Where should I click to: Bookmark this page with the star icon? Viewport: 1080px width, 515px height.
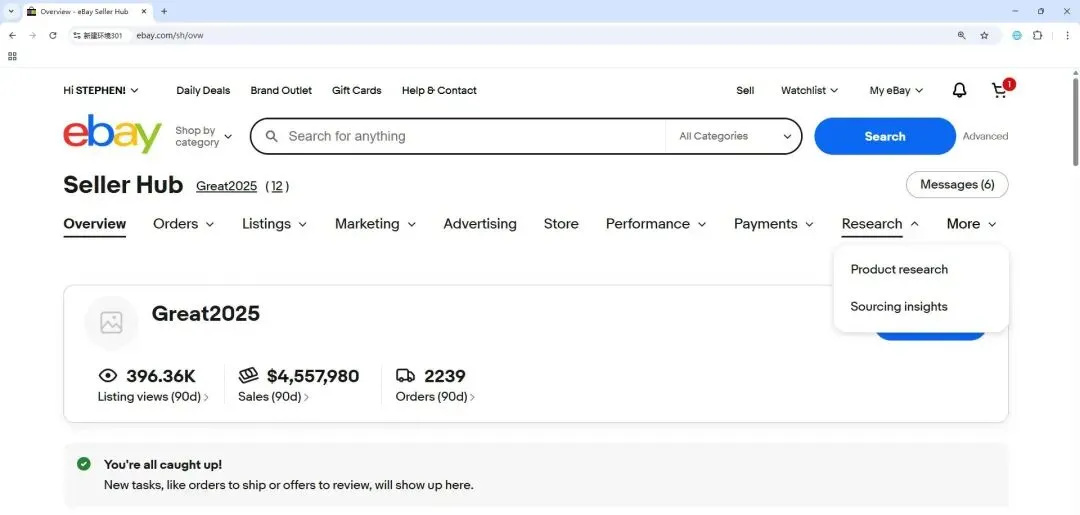point(984,35)
